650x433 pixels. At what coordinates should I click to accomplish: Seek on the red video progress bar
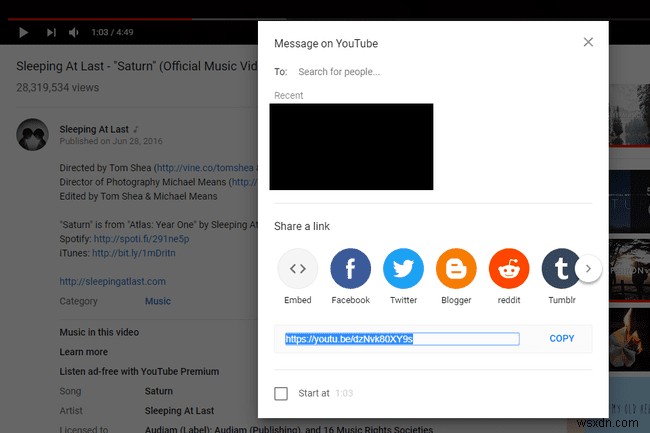click(x=99, y=19)
